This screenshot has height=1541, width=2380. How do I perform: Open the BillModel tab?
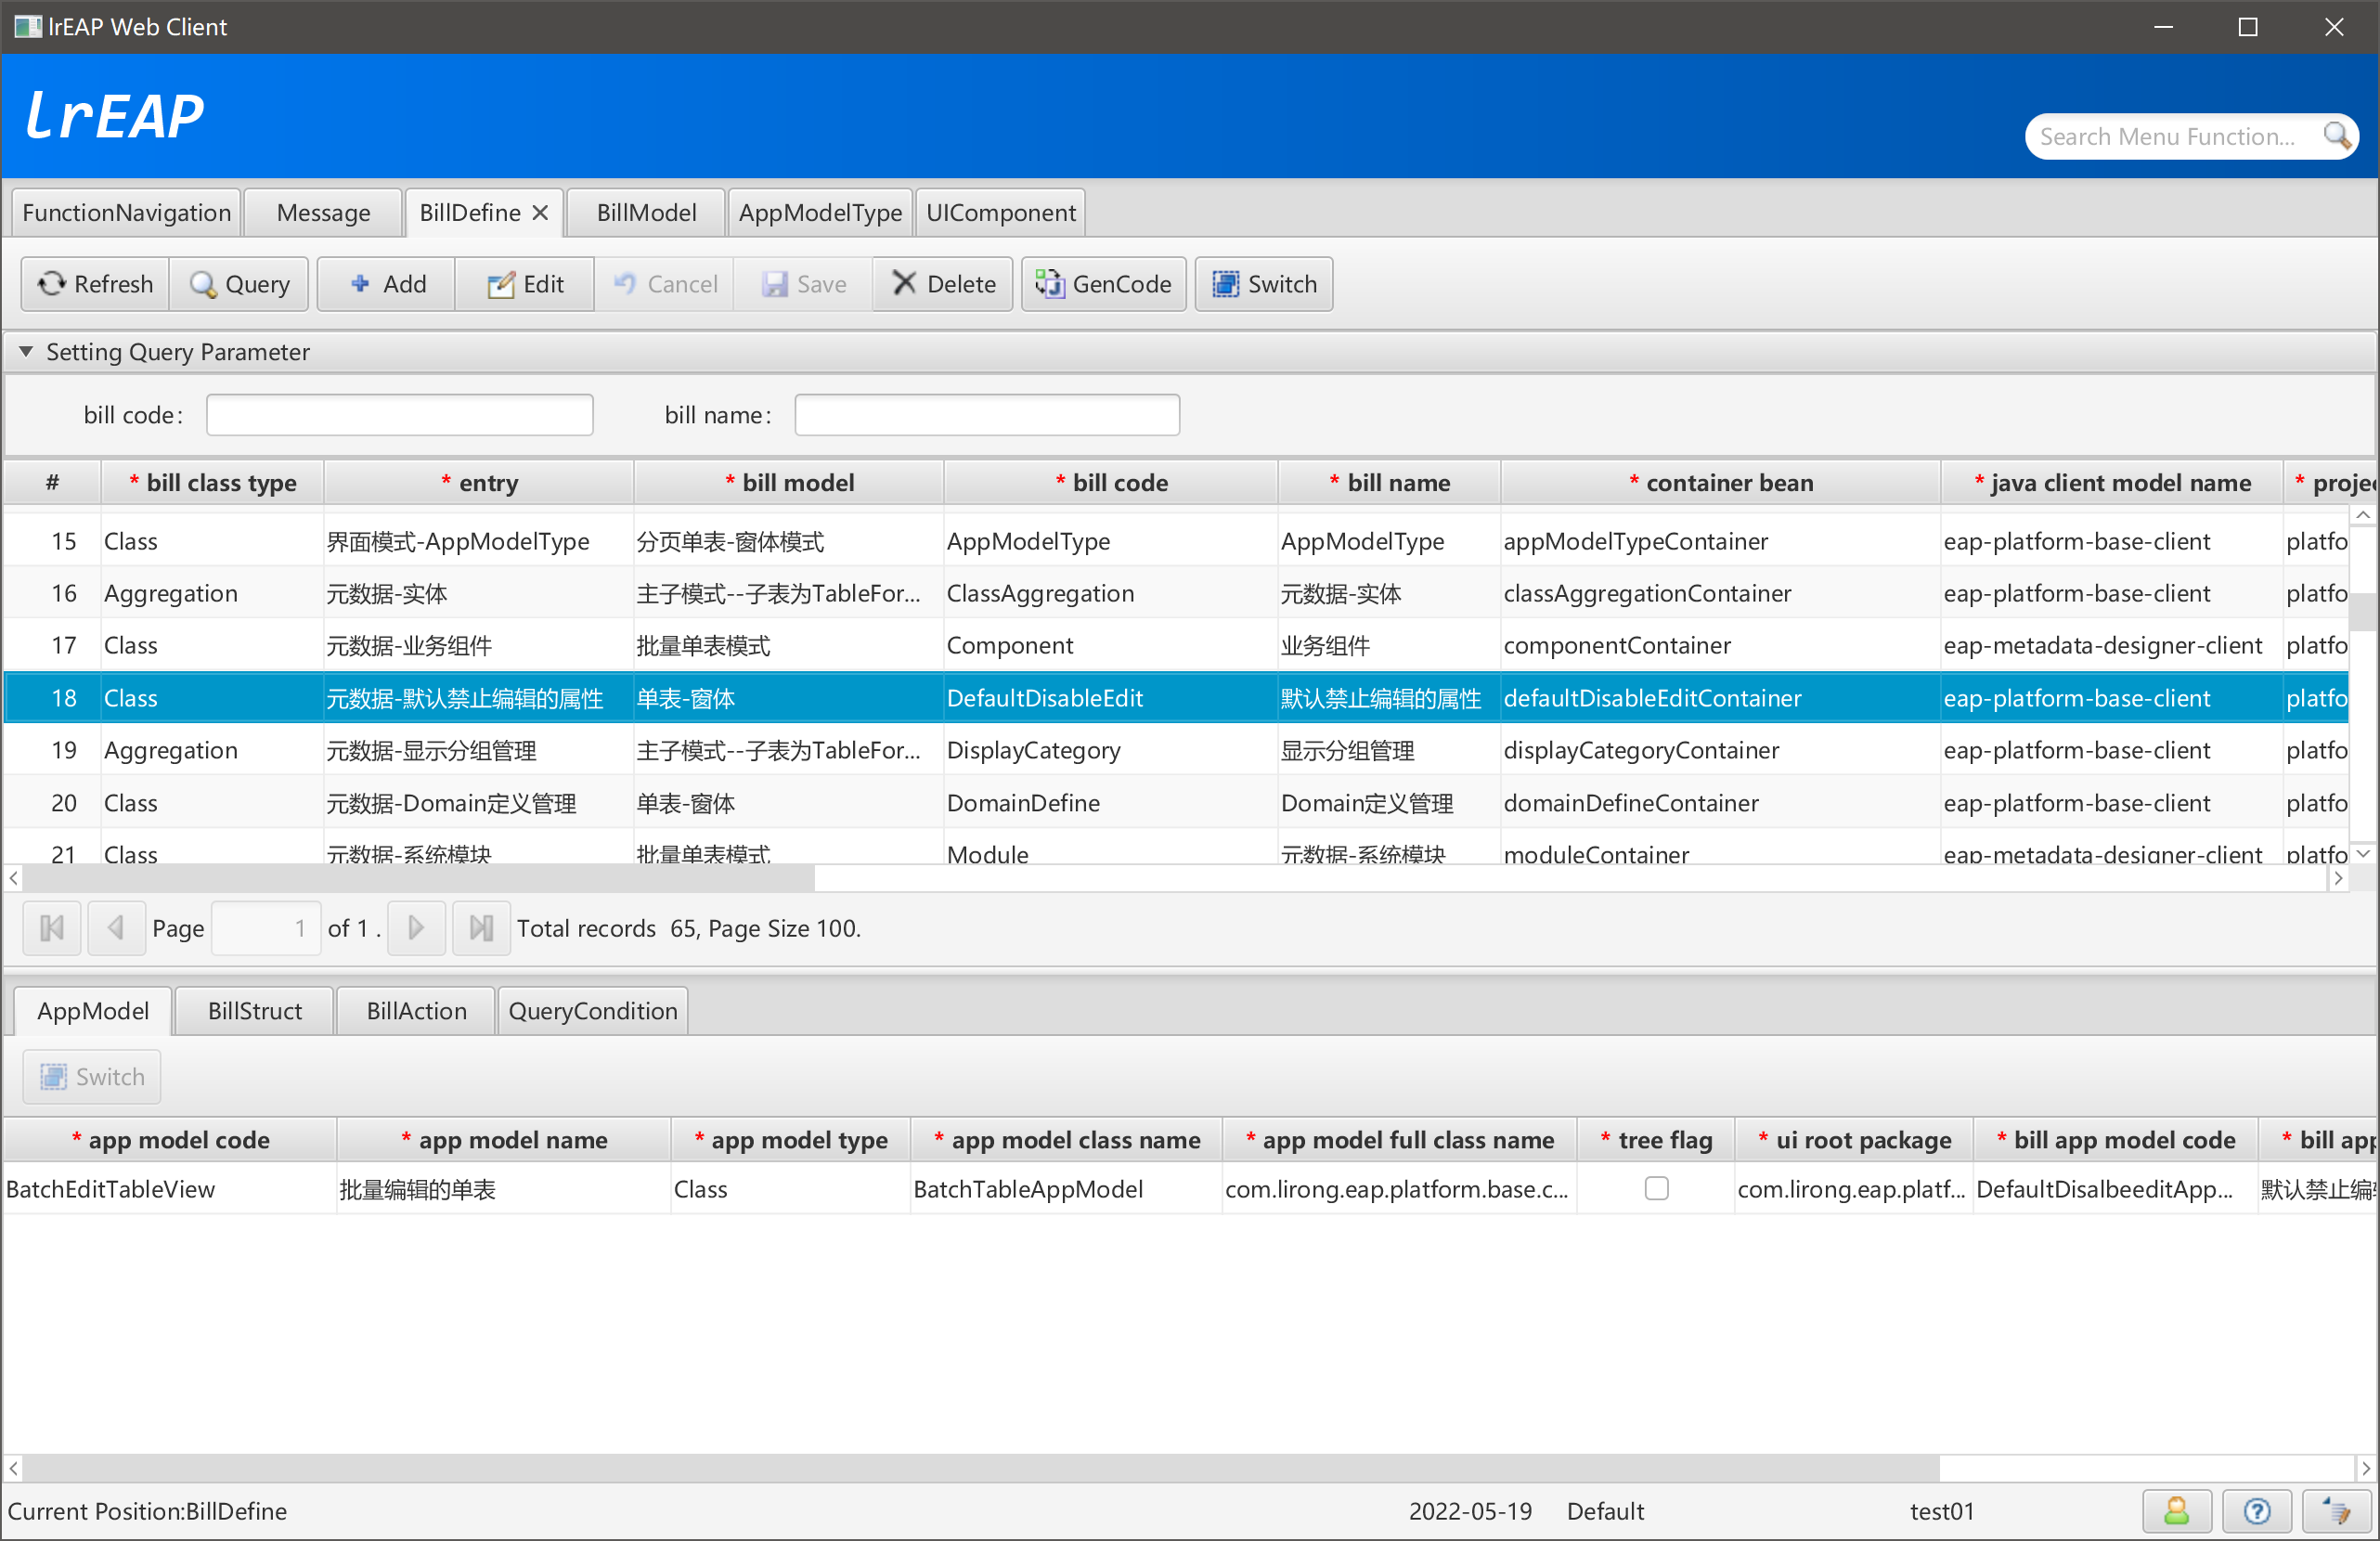coord(646,213)
